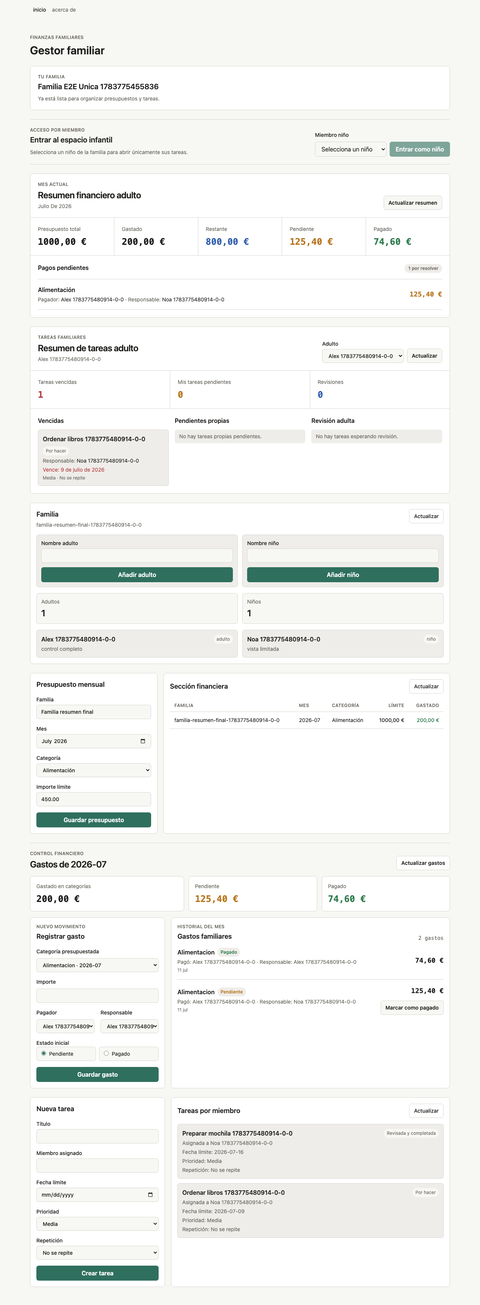Select the Pagado initial state radio
480x1305 pixels.
(107, 1054)
